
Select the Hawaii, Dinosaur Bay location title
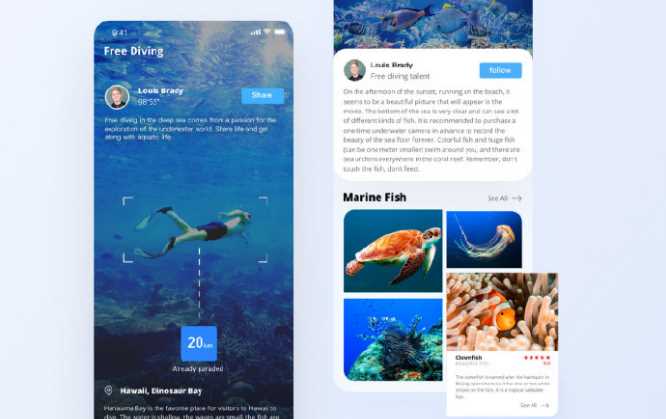161,391
